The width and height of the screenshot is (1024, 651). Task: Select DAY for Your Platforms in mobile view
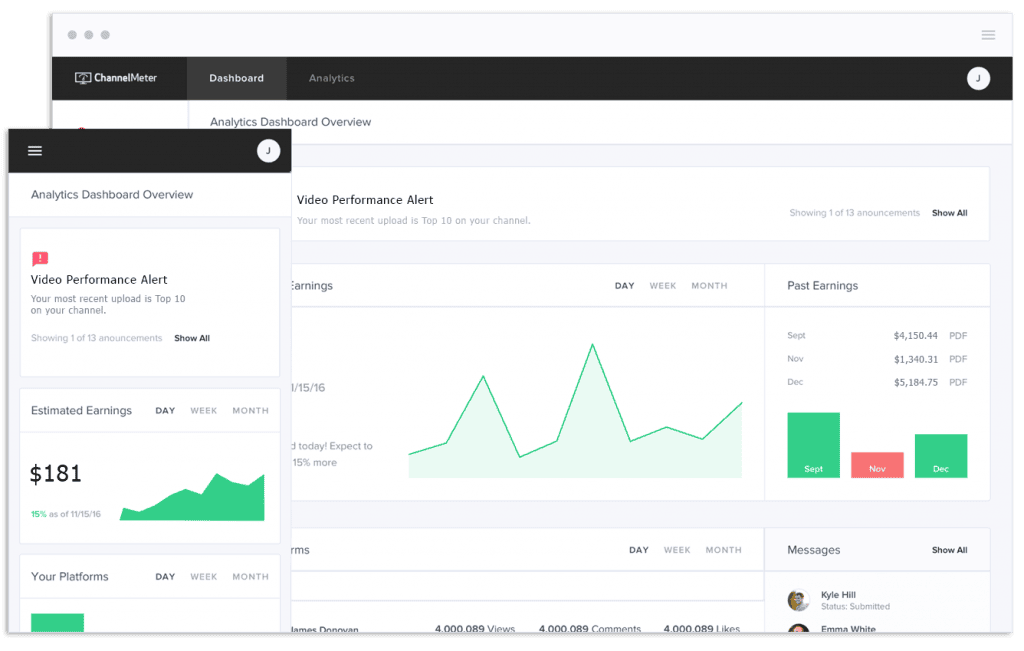point(165,577)
